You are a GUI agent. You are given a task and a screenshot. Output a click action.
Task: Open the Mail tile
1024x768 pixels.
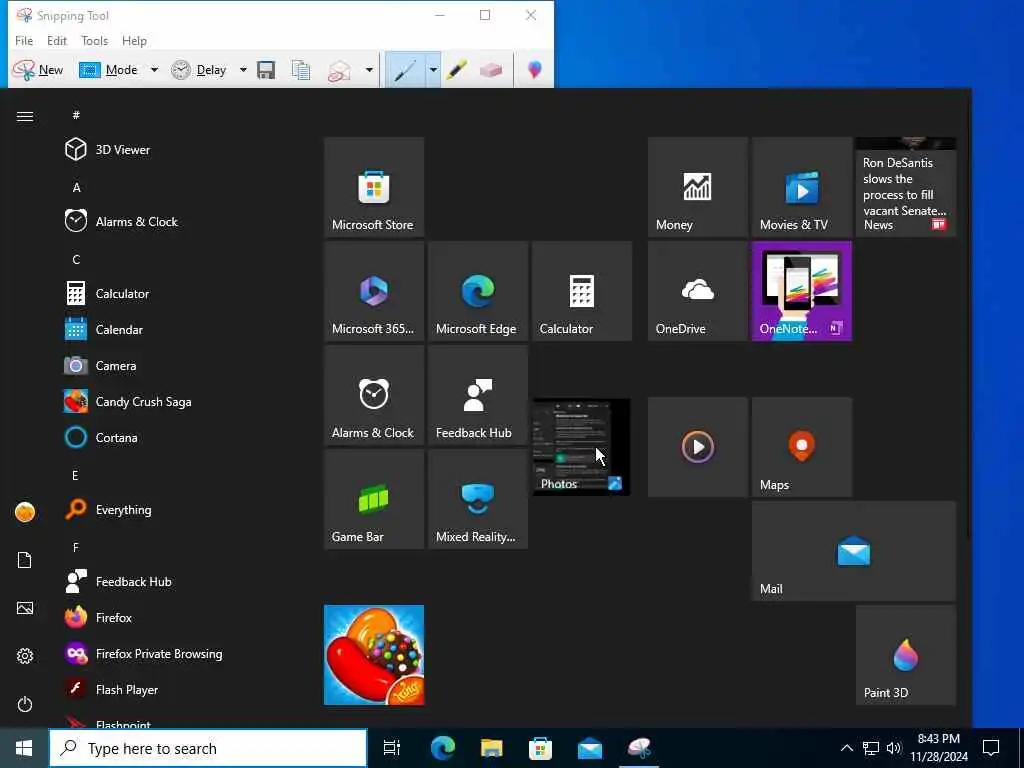click(854, 551)
